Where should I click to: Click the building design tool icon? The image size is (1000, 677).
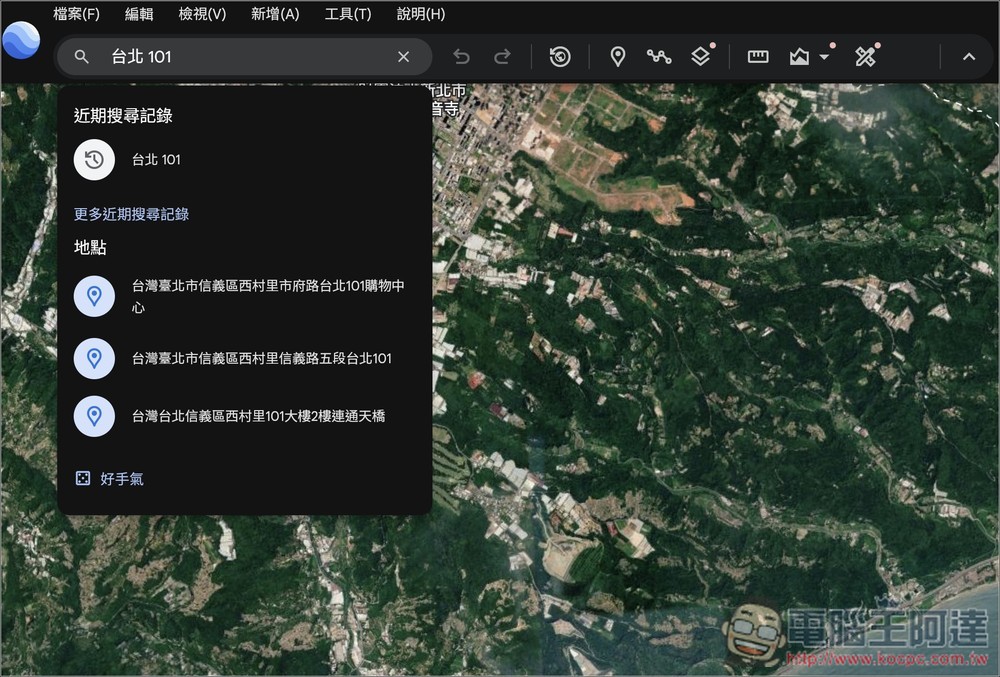[799, 57]
